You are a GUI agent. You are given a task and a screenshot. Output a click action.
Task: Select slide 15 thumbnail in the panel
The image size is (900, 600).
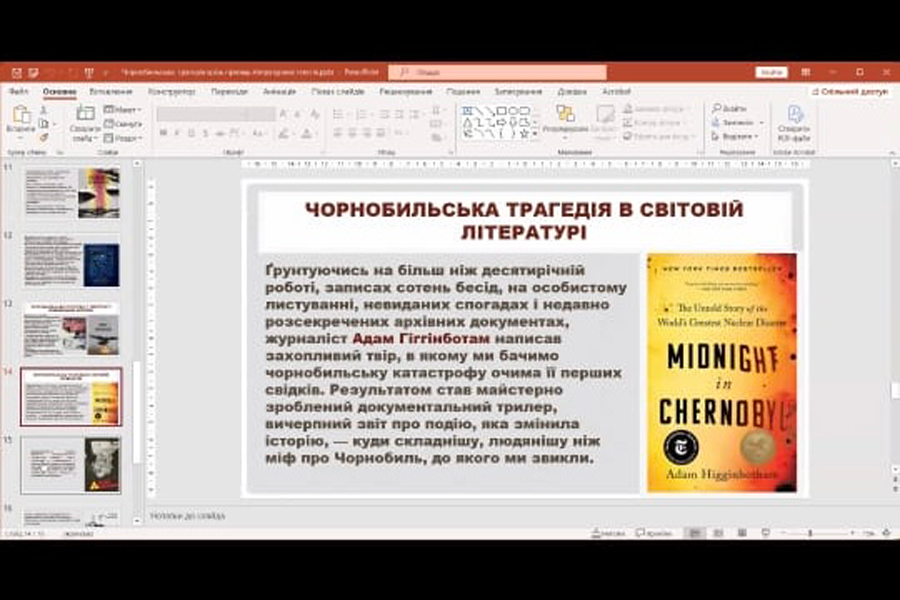(x=71, y=464)
